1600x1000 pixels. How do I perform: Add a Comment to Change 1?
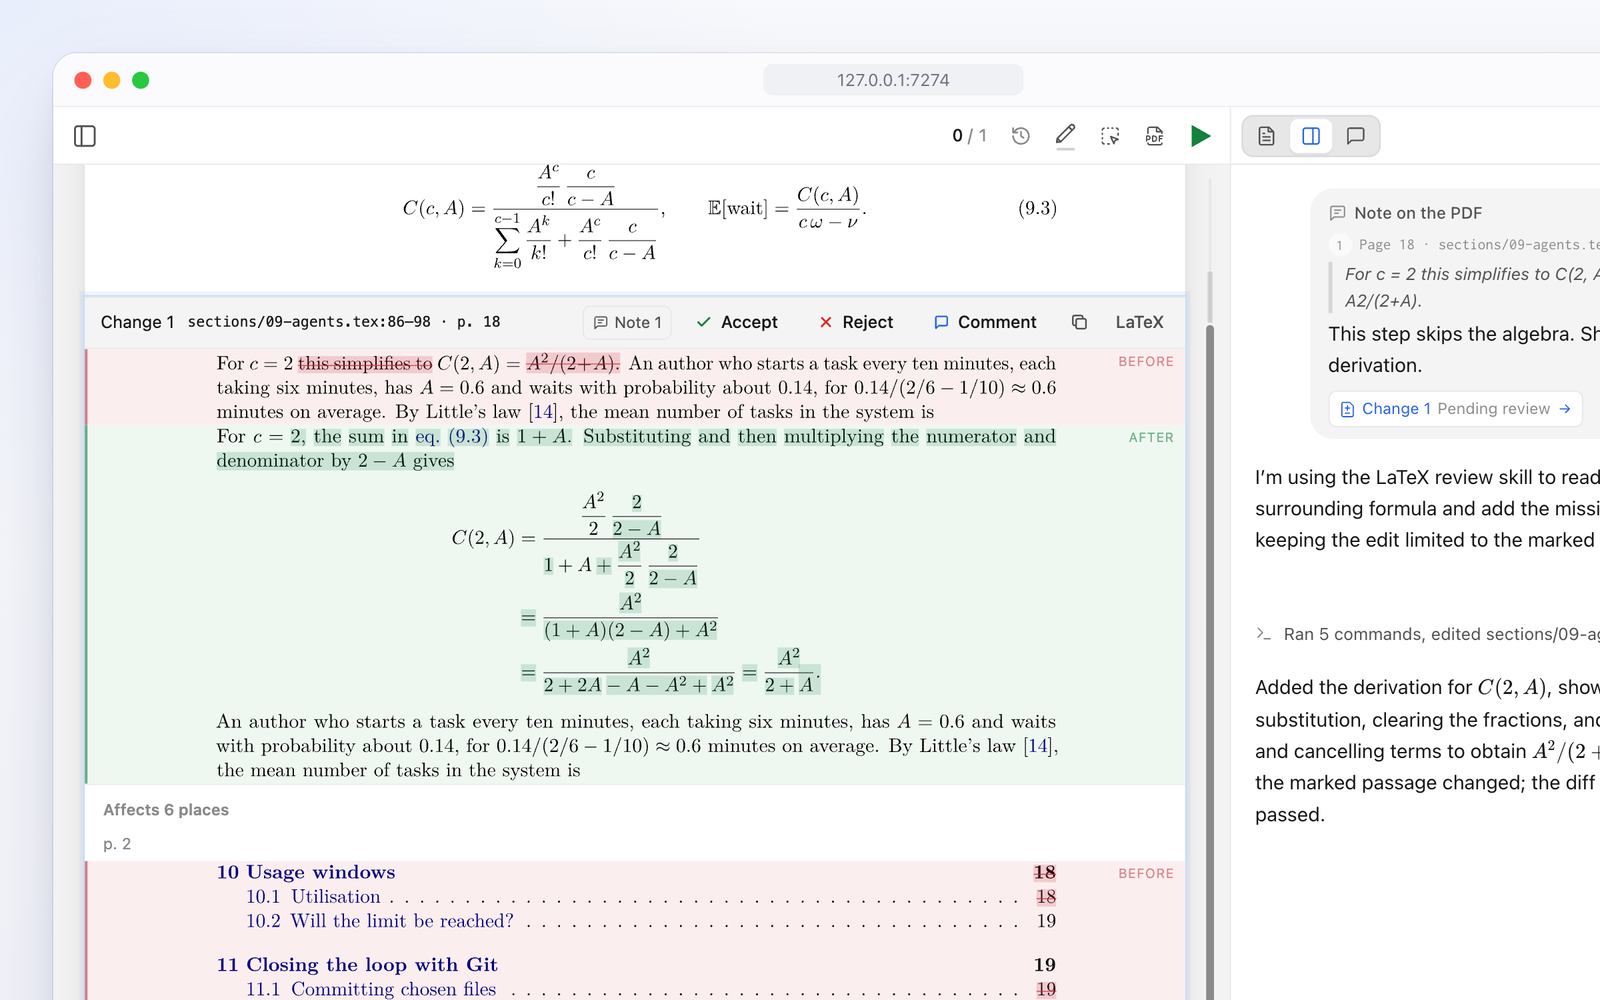pyautogui.click(x=985, y=322)
